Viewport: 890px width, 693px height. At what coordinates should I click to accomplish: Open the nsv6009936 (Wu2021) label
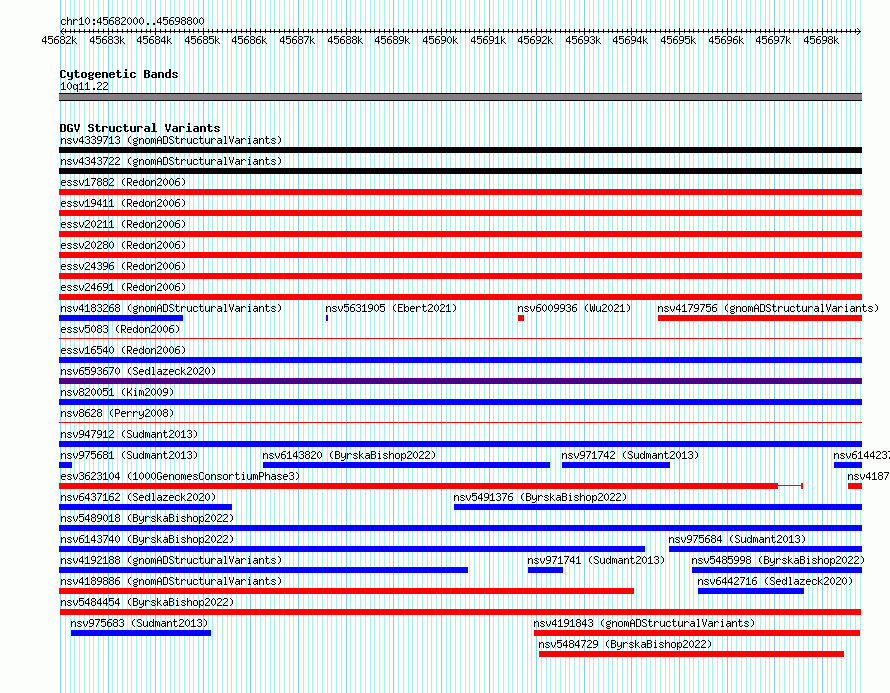(574, 308)
